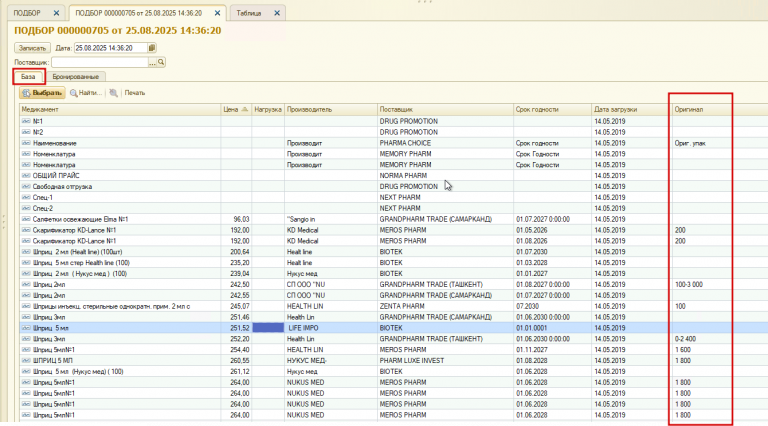The width and height of the screenshot is (768, 426).
Task: Select 'Шприц 5 мл (Нукус мед) ( 100)' row
Action: click(392, 372)
